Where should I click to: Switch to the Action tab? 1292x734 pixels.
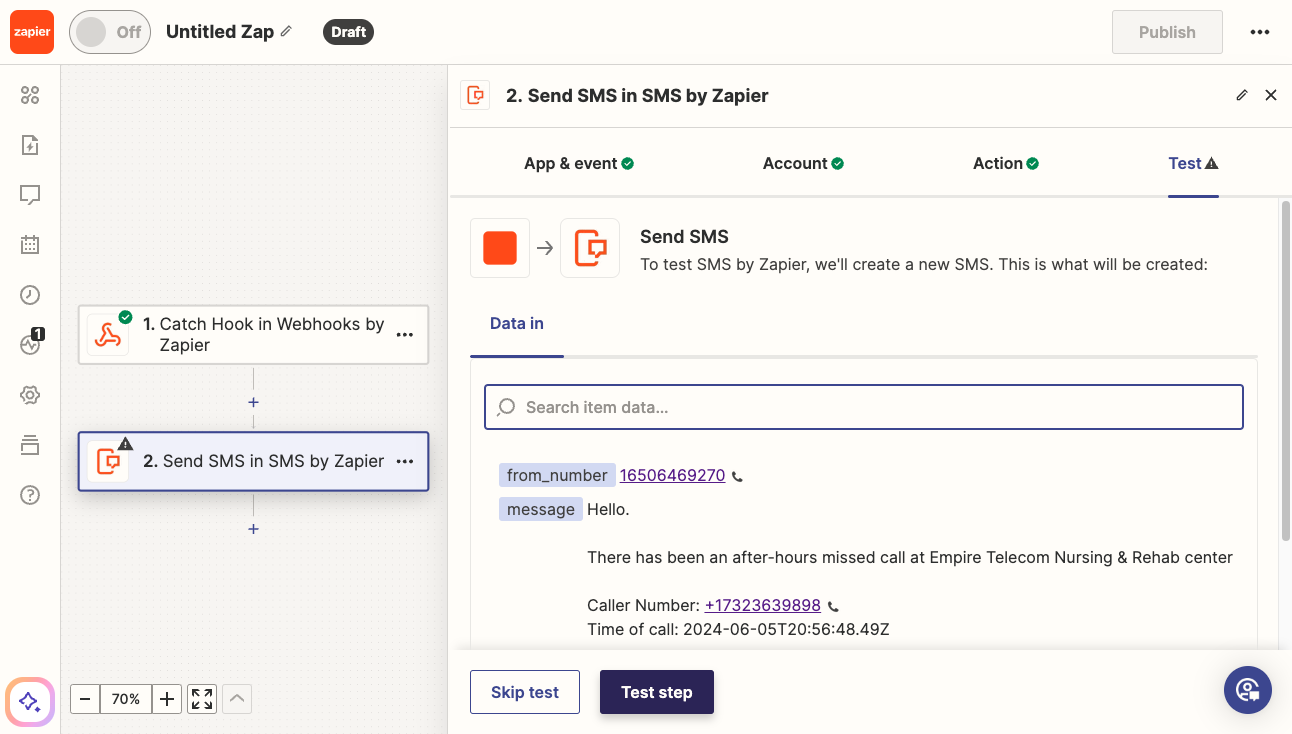click(x=1006, y=163)
